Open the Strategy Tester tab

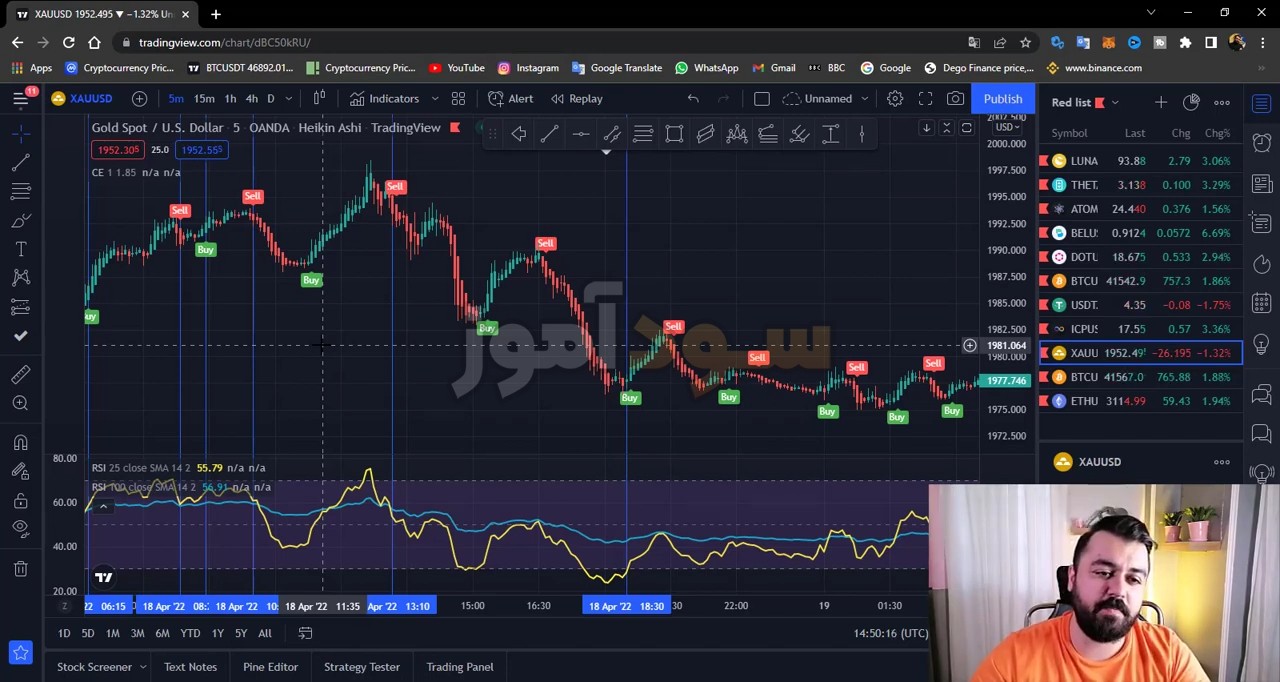[x=361, y=667]
